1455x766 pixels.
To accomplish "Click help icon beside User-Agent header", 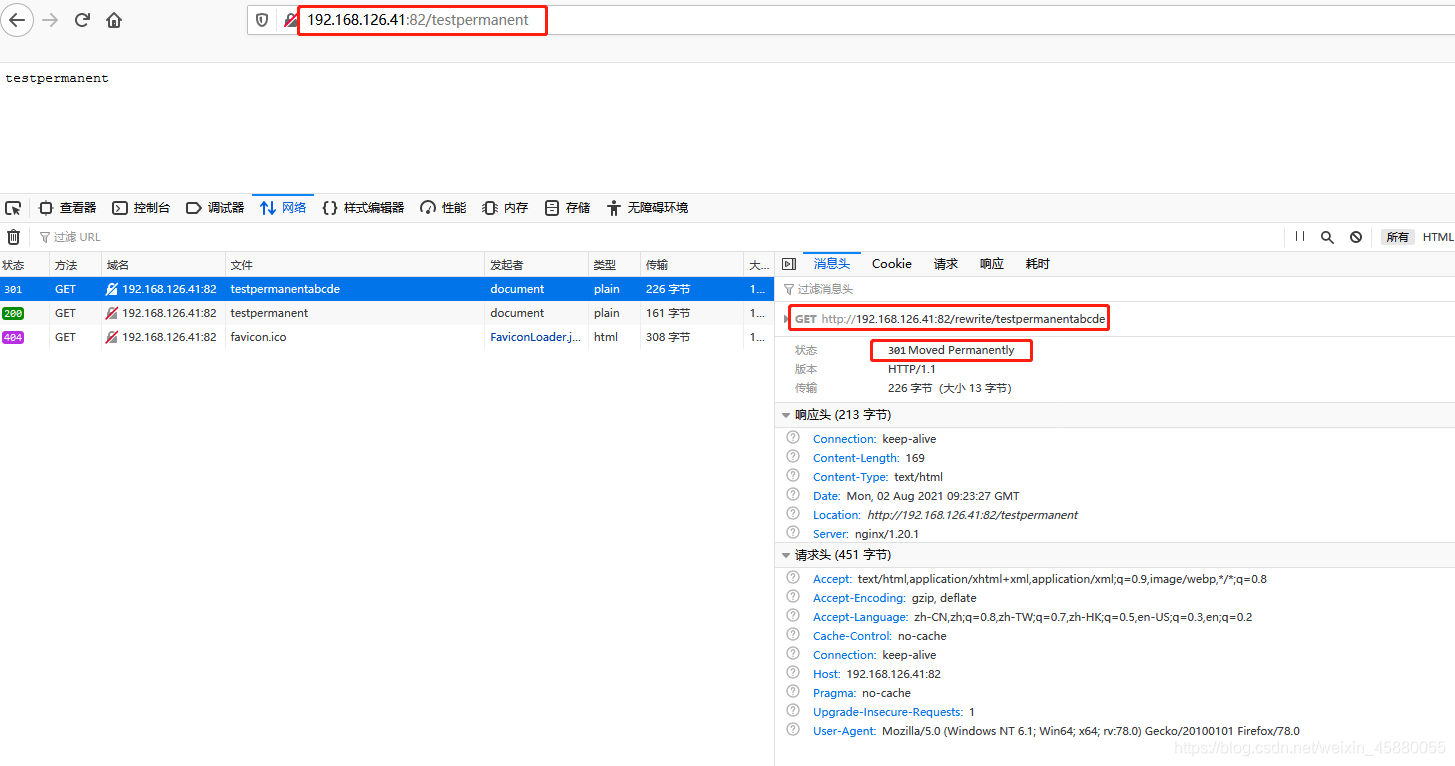I will click(x=793, y=730).
